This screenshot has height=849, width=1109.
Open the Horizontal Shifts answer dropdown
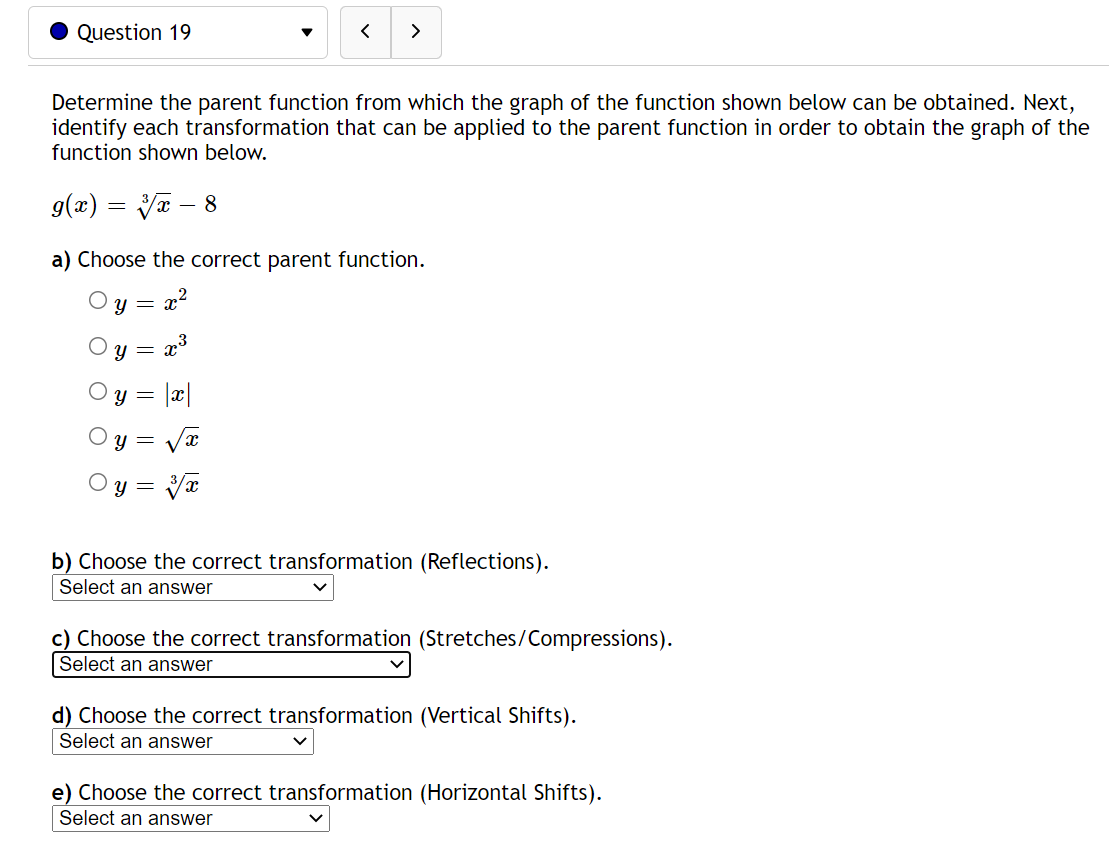pos(190,818)
